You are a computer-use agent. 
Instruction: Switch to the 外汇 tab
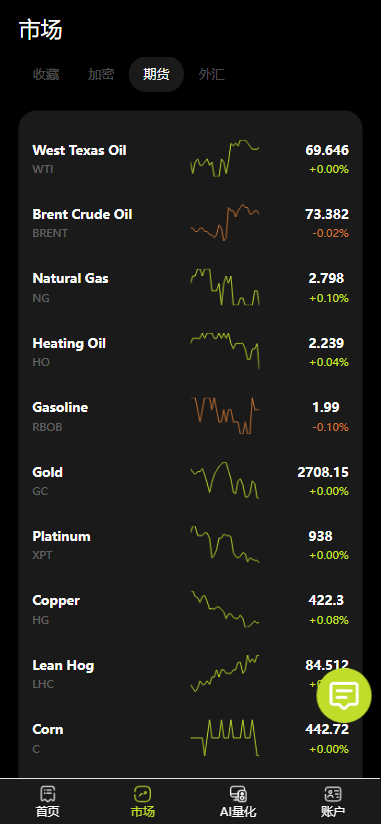tap(211, 75)
